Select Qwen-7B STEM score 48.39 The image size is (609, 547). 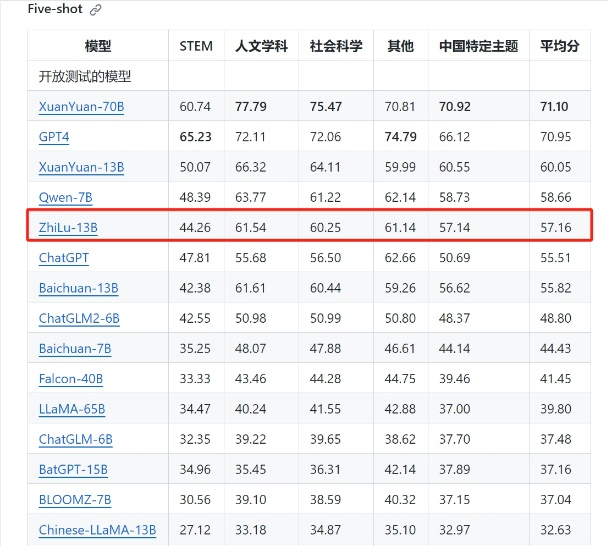click(x=195, y=197)
